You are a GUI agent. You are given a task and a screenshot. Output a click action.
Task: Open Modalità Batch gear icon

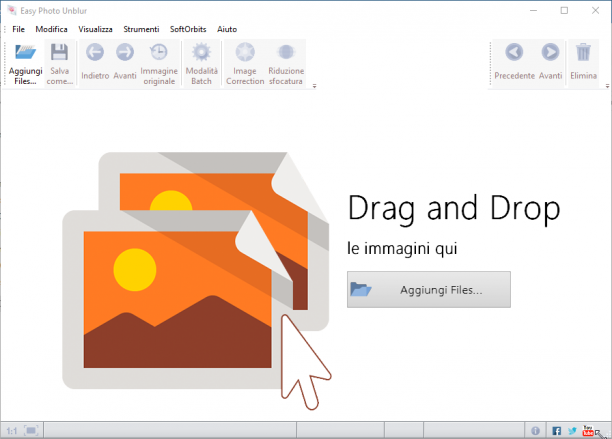tap(201, 52)
